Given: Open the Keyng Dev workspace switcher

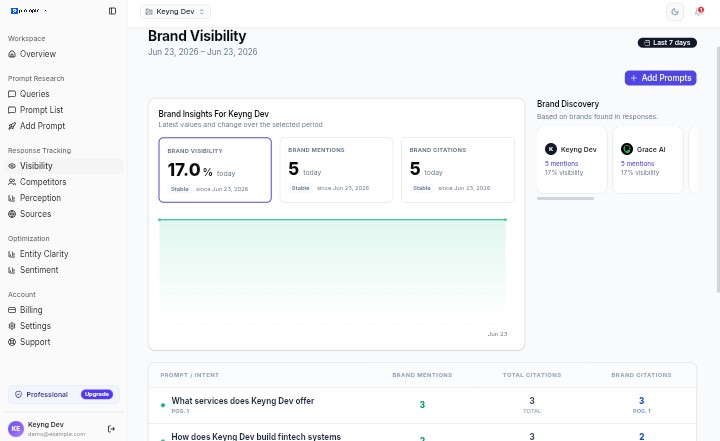Looking at the screenshot, I should pos(175,11).
